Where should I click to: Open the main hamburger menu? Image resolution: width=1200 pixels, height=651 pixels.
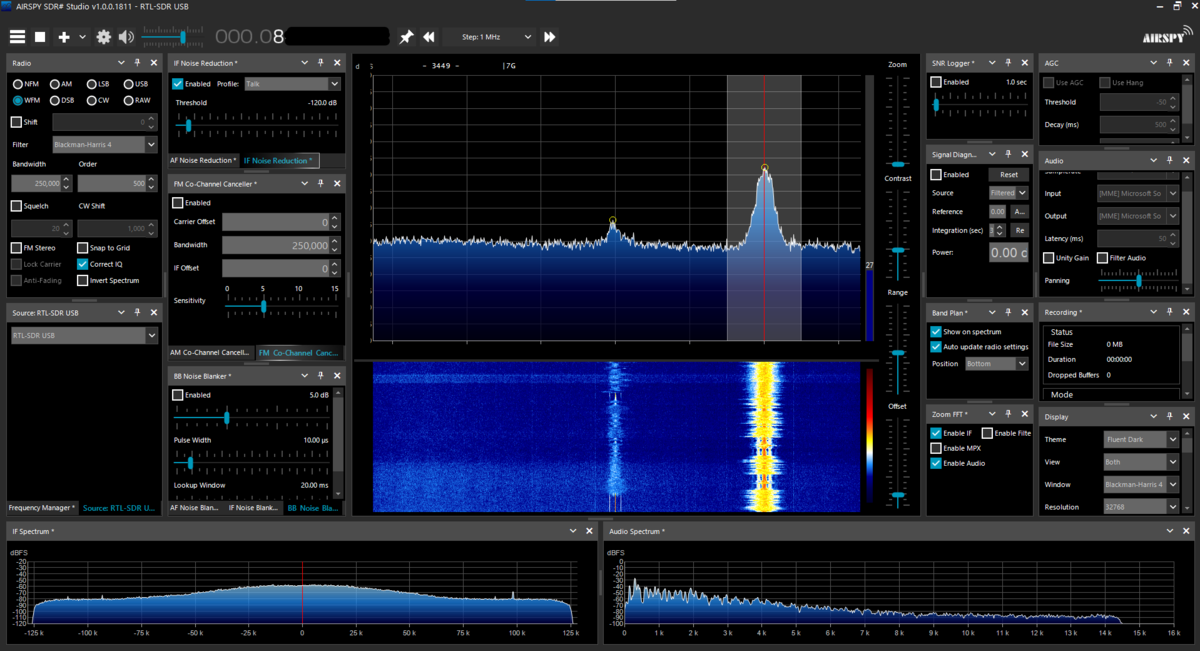pos(17,37)
